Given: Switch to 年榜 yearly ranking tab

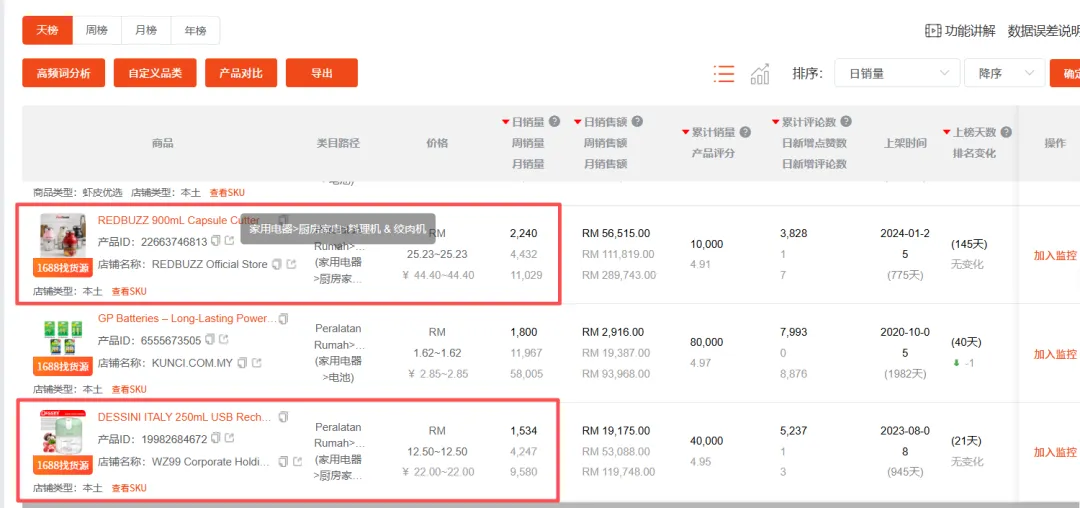Looking at the screenshot, I should pyautogui.click(x=196, y=30).
